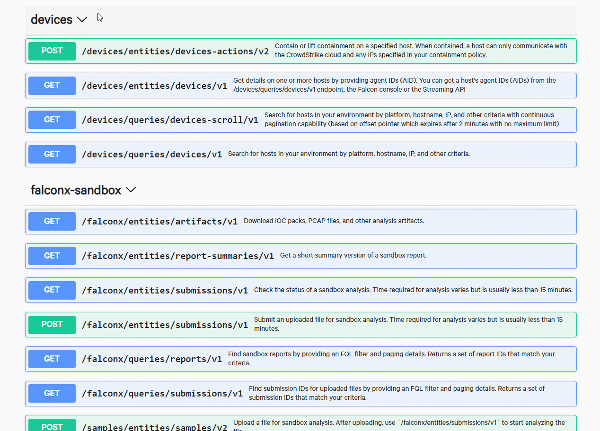Open path /falconx/queries/reports/v1
Screen dimensions: 600x431
pos(152,359)
